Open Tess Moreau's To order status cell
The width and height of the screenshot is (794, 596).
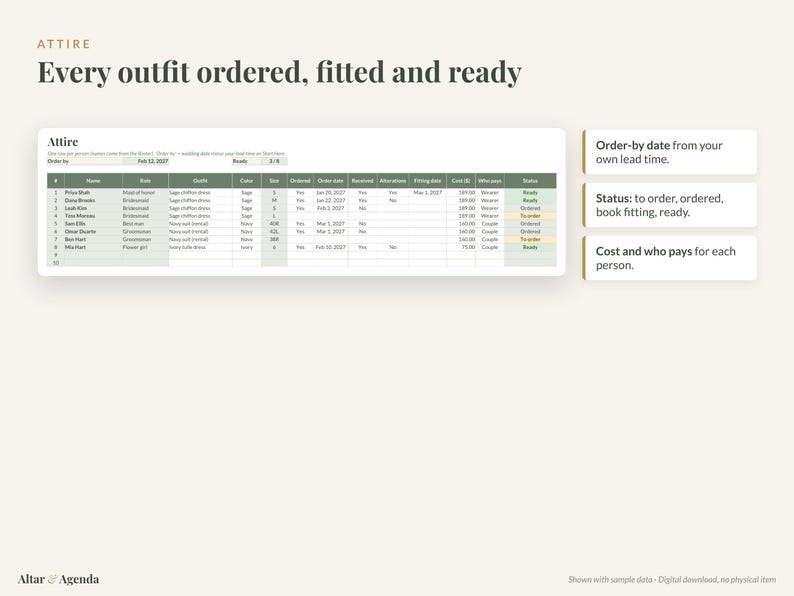tap(530, 216)
